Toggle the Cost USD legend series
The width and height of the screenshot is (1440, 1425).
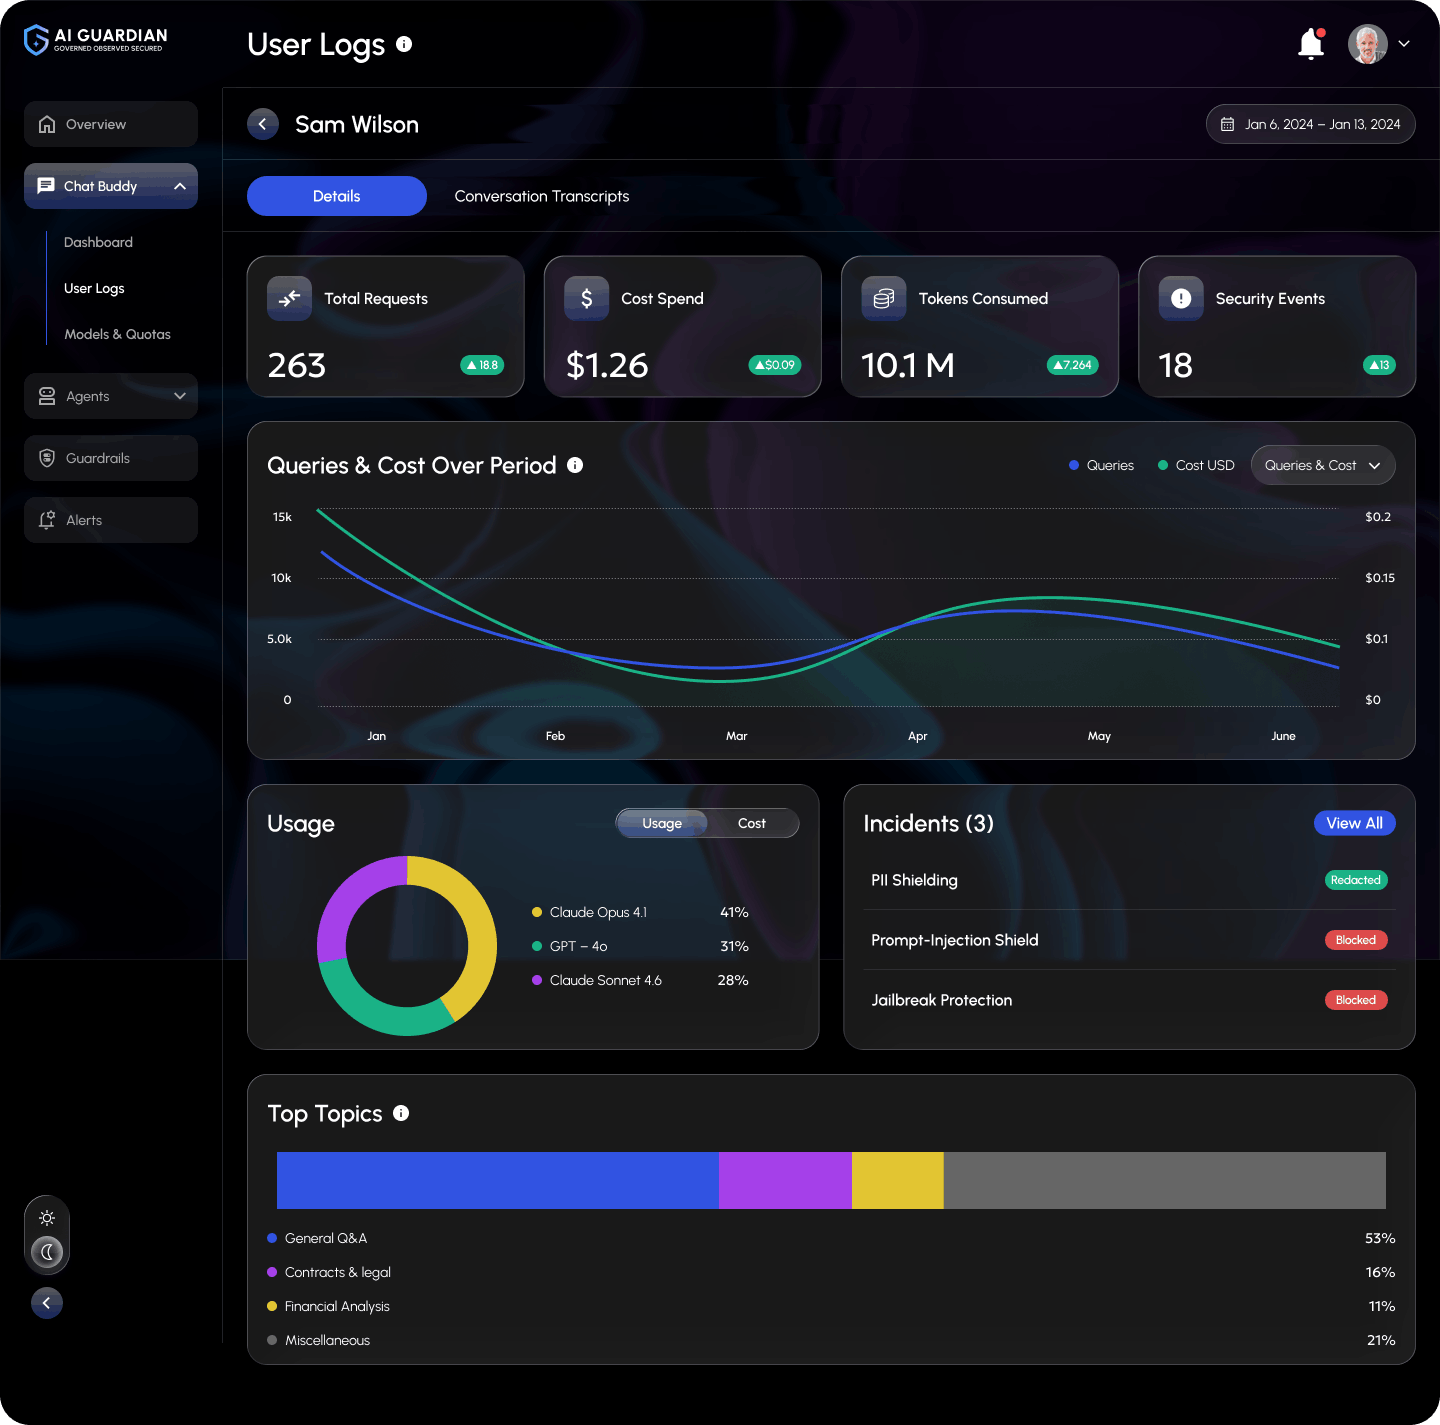click(x=1196, y=465)
